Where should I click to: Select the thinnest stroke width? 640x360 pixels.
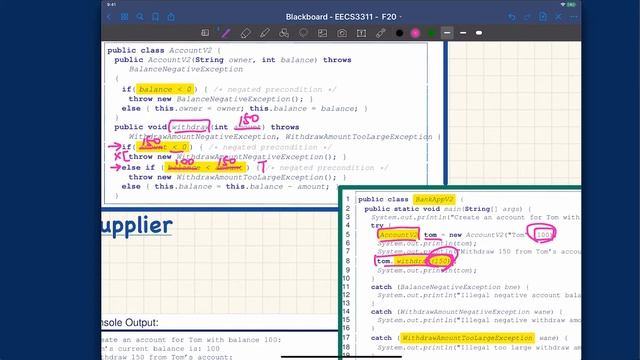(x=447, y=33)
